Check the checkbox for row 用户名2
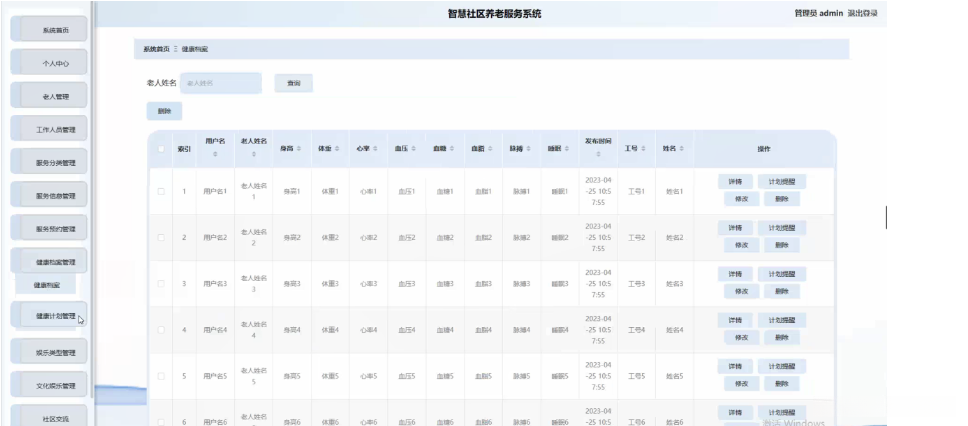968x426 pixels. coord(161,238)
